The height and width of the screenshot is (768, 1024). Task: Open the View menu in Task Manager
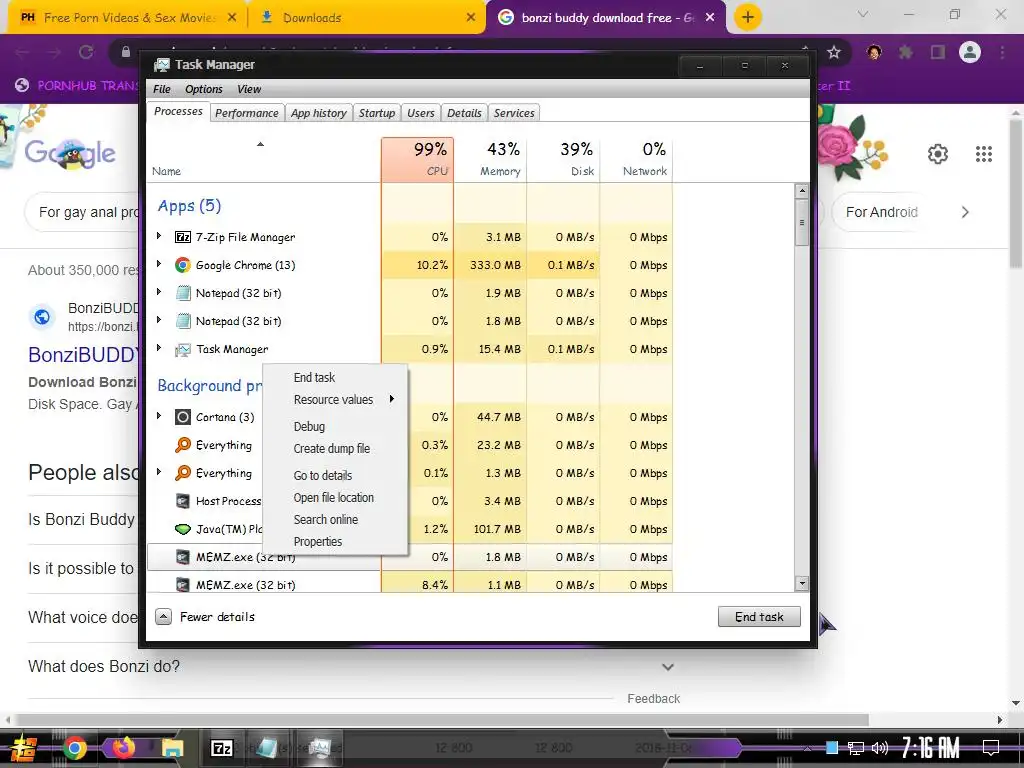[x=249, y=89]
